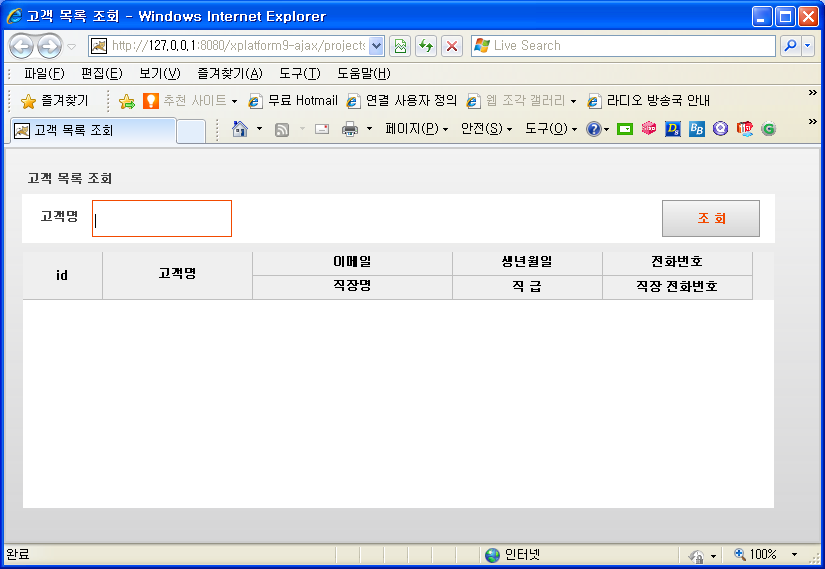
Task: Click the Home page icon
Action: coord(240,129)
